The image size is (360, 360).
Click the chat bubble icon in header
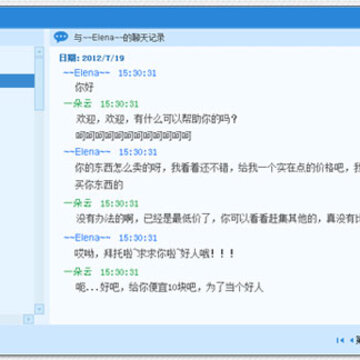[61, 37]
